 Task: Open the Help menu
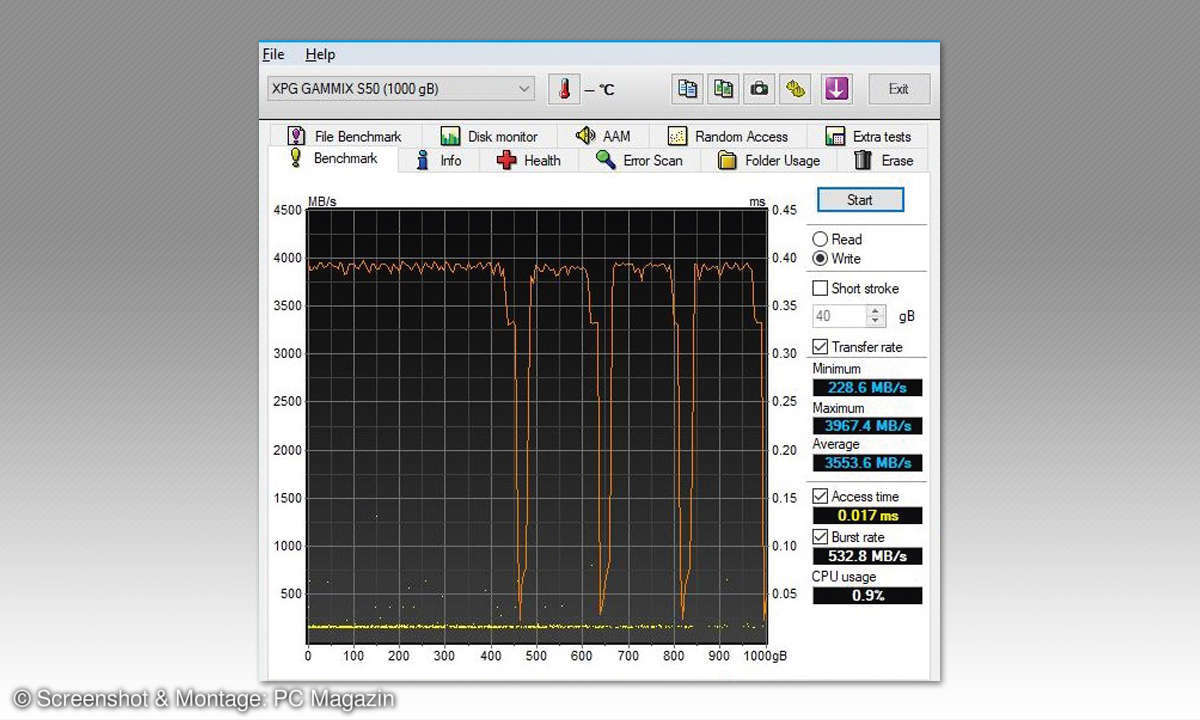(320, 54)
